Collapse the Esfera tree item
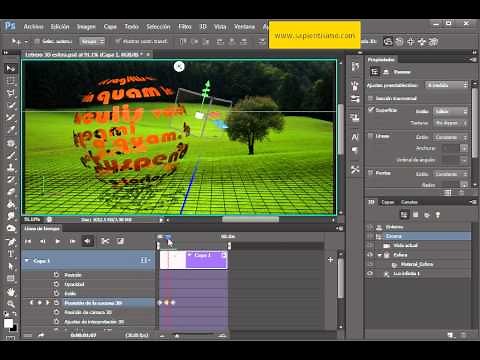The width and height of the screenshot is (480, 360). (x=380, y=255)
